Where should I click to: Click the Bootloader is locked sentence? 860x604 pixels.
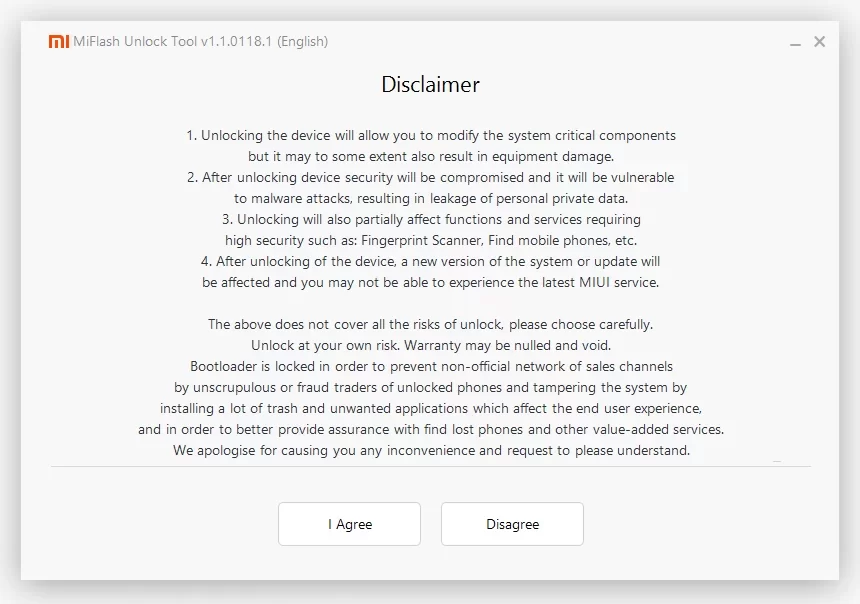430,366
